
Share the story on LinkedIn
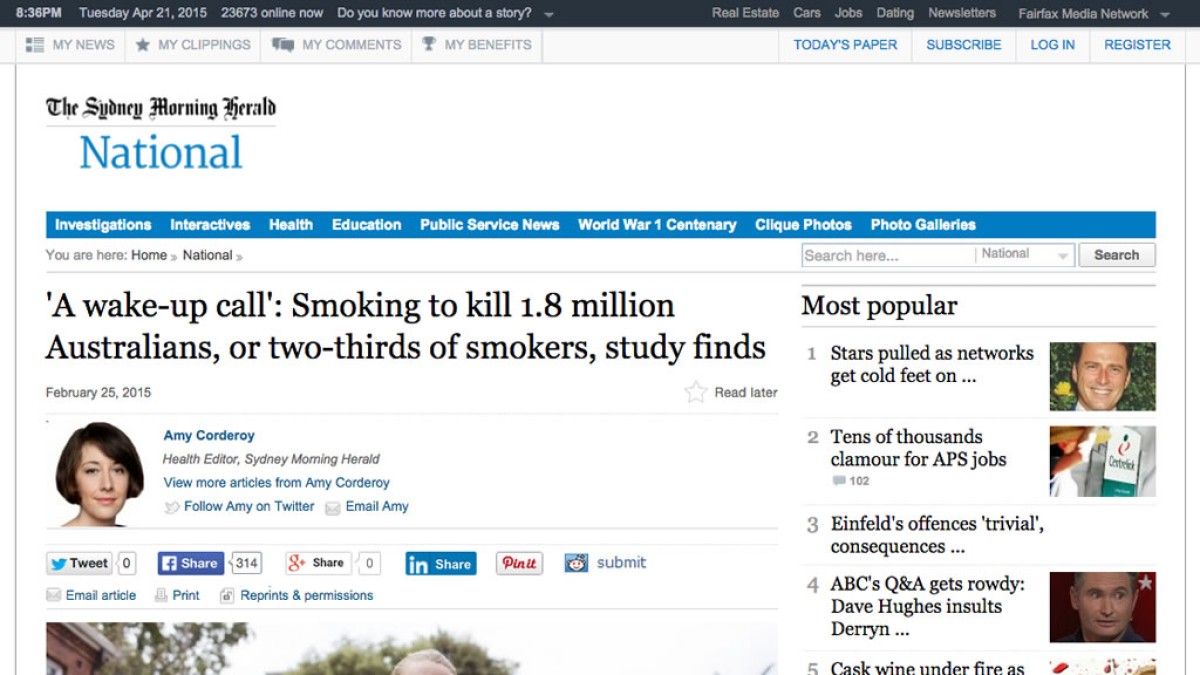click(440, 563)
